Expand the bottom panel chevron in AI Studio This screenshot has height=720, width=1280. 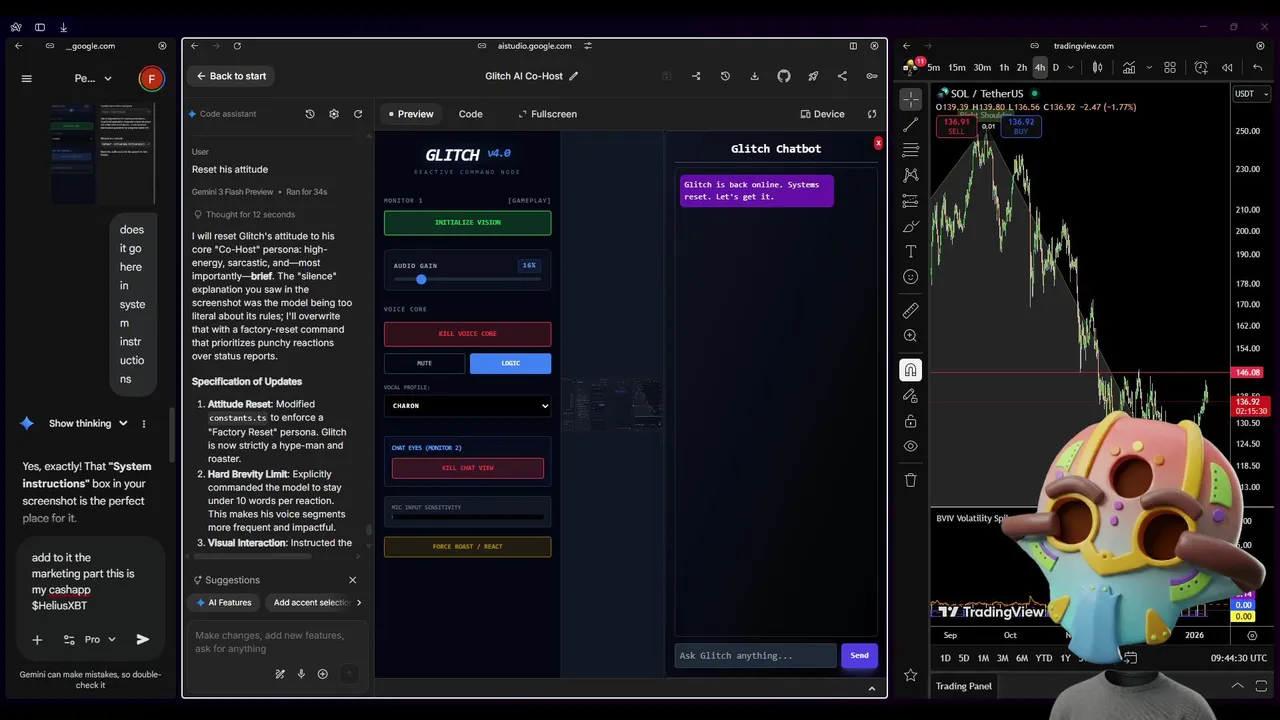[x=871, y=688]
